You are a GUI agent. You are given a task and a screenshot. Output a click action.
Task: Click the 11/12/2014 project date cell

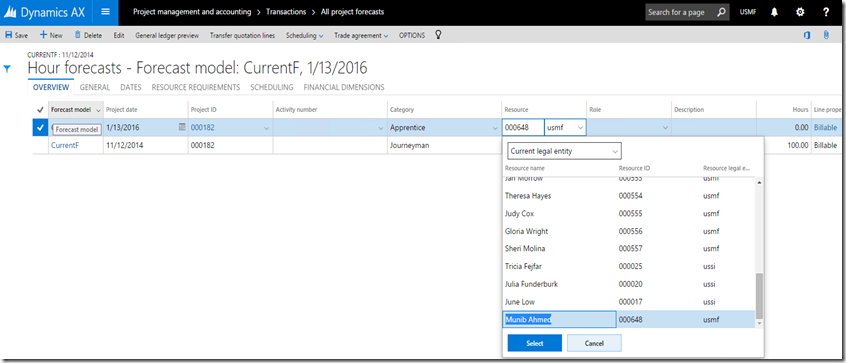(146, 145)
